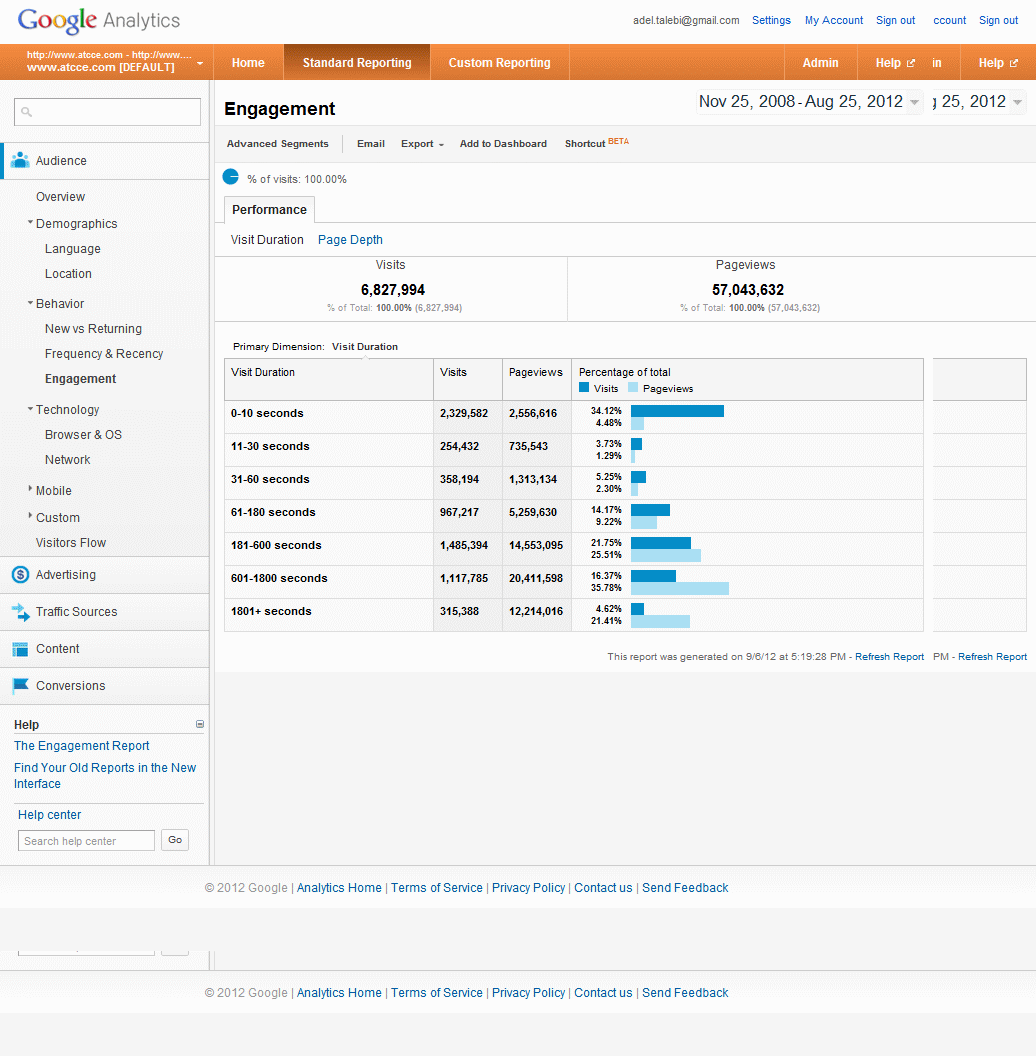This screenshot has width=1036, height=1056.
Task: Open the Nov 25, 2008 - Aug 25, 2012 date range
Action: click(808, 102)
